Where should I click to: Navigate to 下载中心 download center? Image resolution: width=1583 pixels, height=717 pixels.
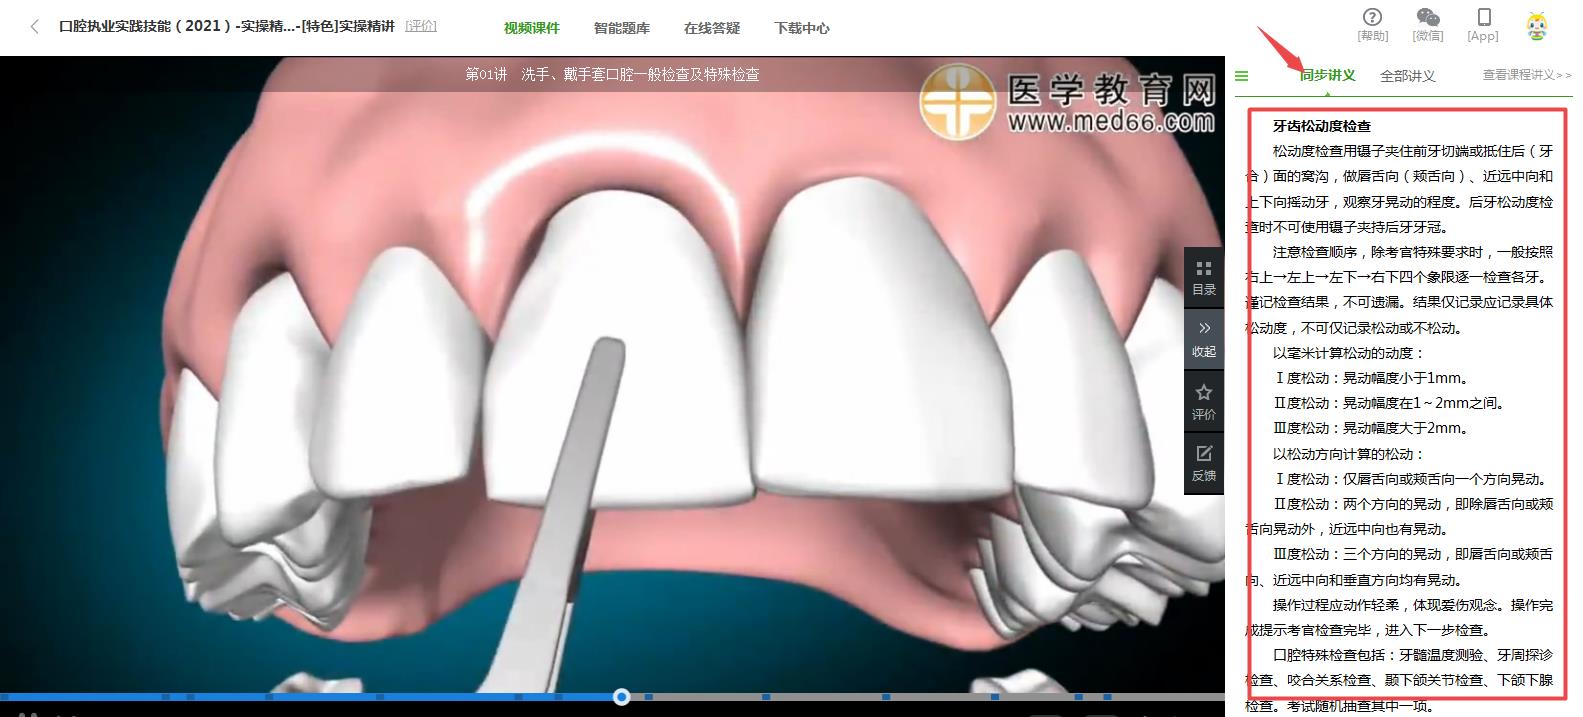point(801,28)
